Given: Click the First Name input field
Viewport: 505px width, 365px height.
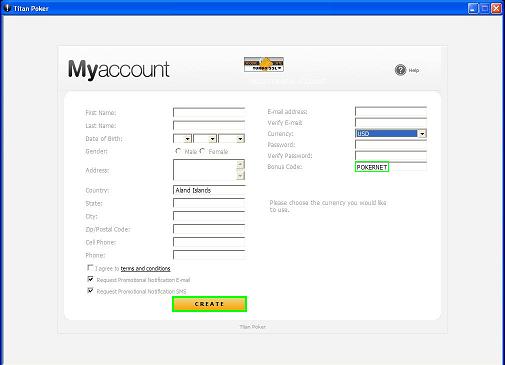Looking at the screenshot, I should (x=209, y=112).
